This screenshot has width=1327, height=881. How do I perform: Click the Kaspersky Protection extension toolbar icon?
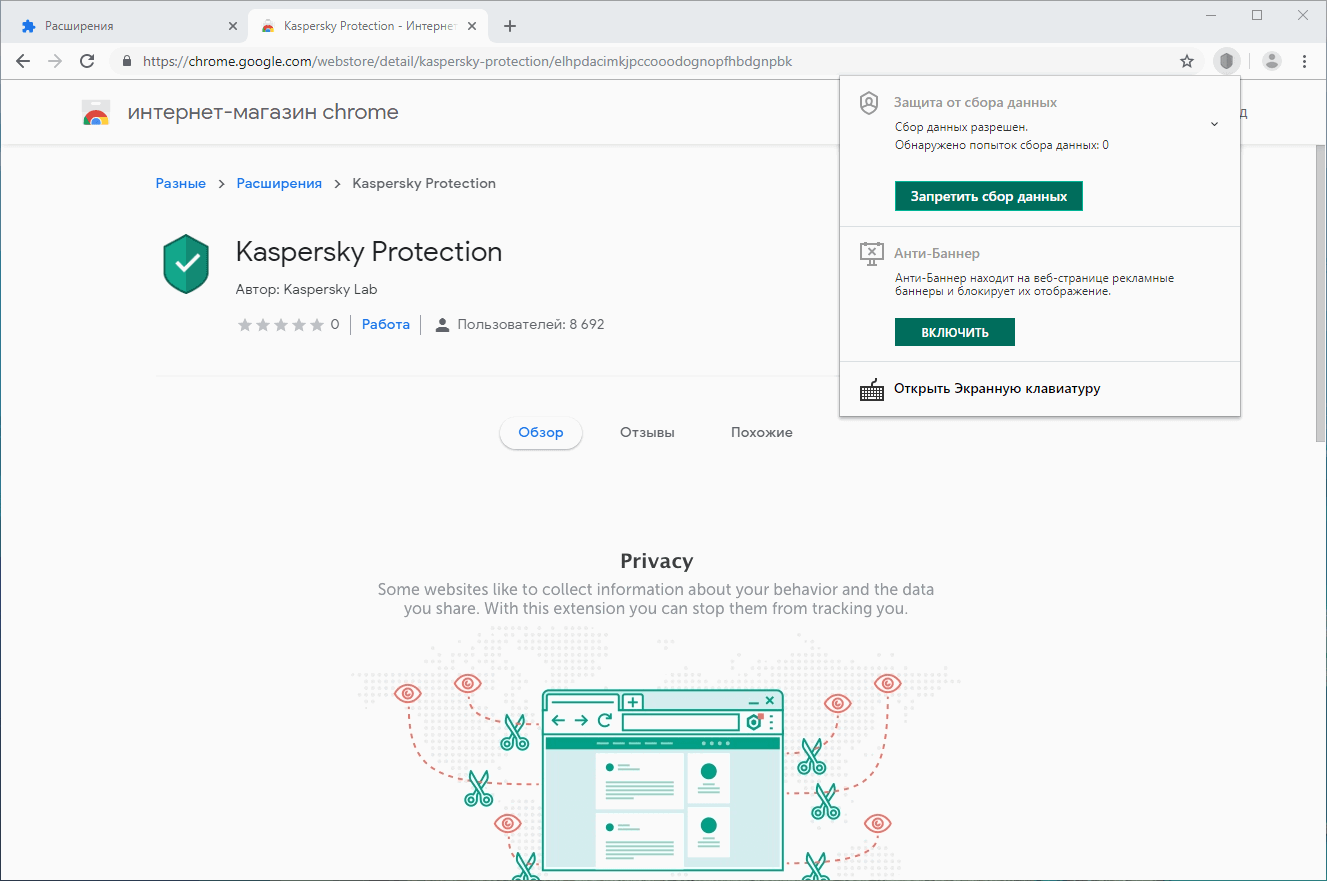tap(1226, 61)
